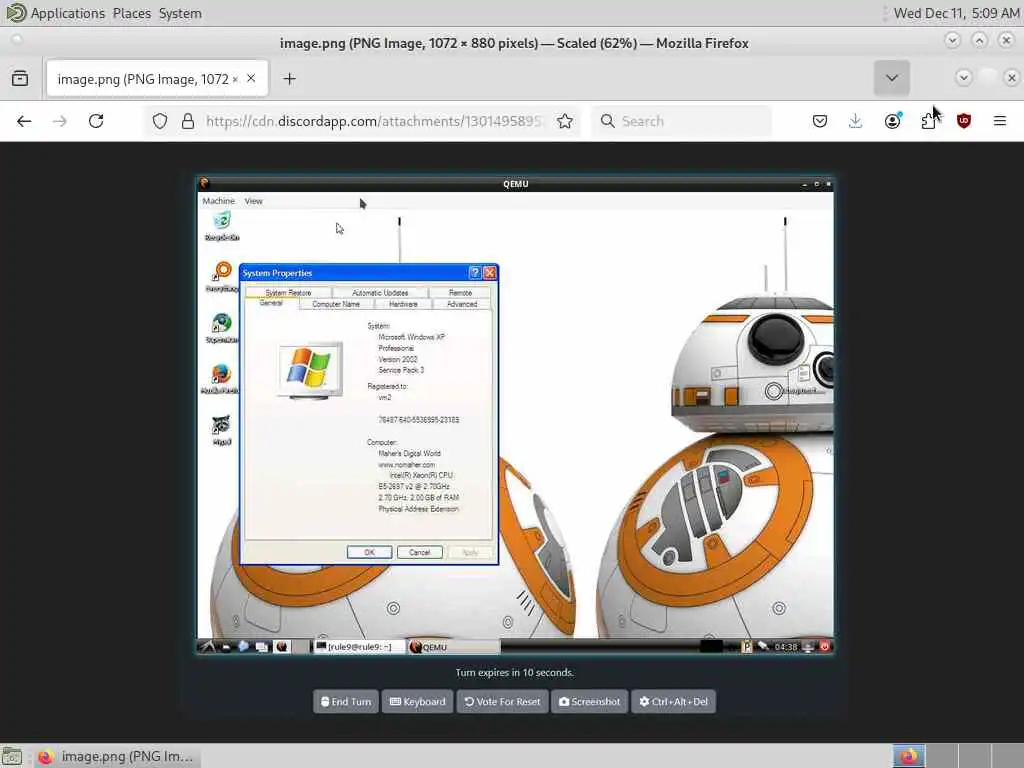Click the Recycle Bin desktop icon
1024x768 pixels.
[x=222, y=226]
